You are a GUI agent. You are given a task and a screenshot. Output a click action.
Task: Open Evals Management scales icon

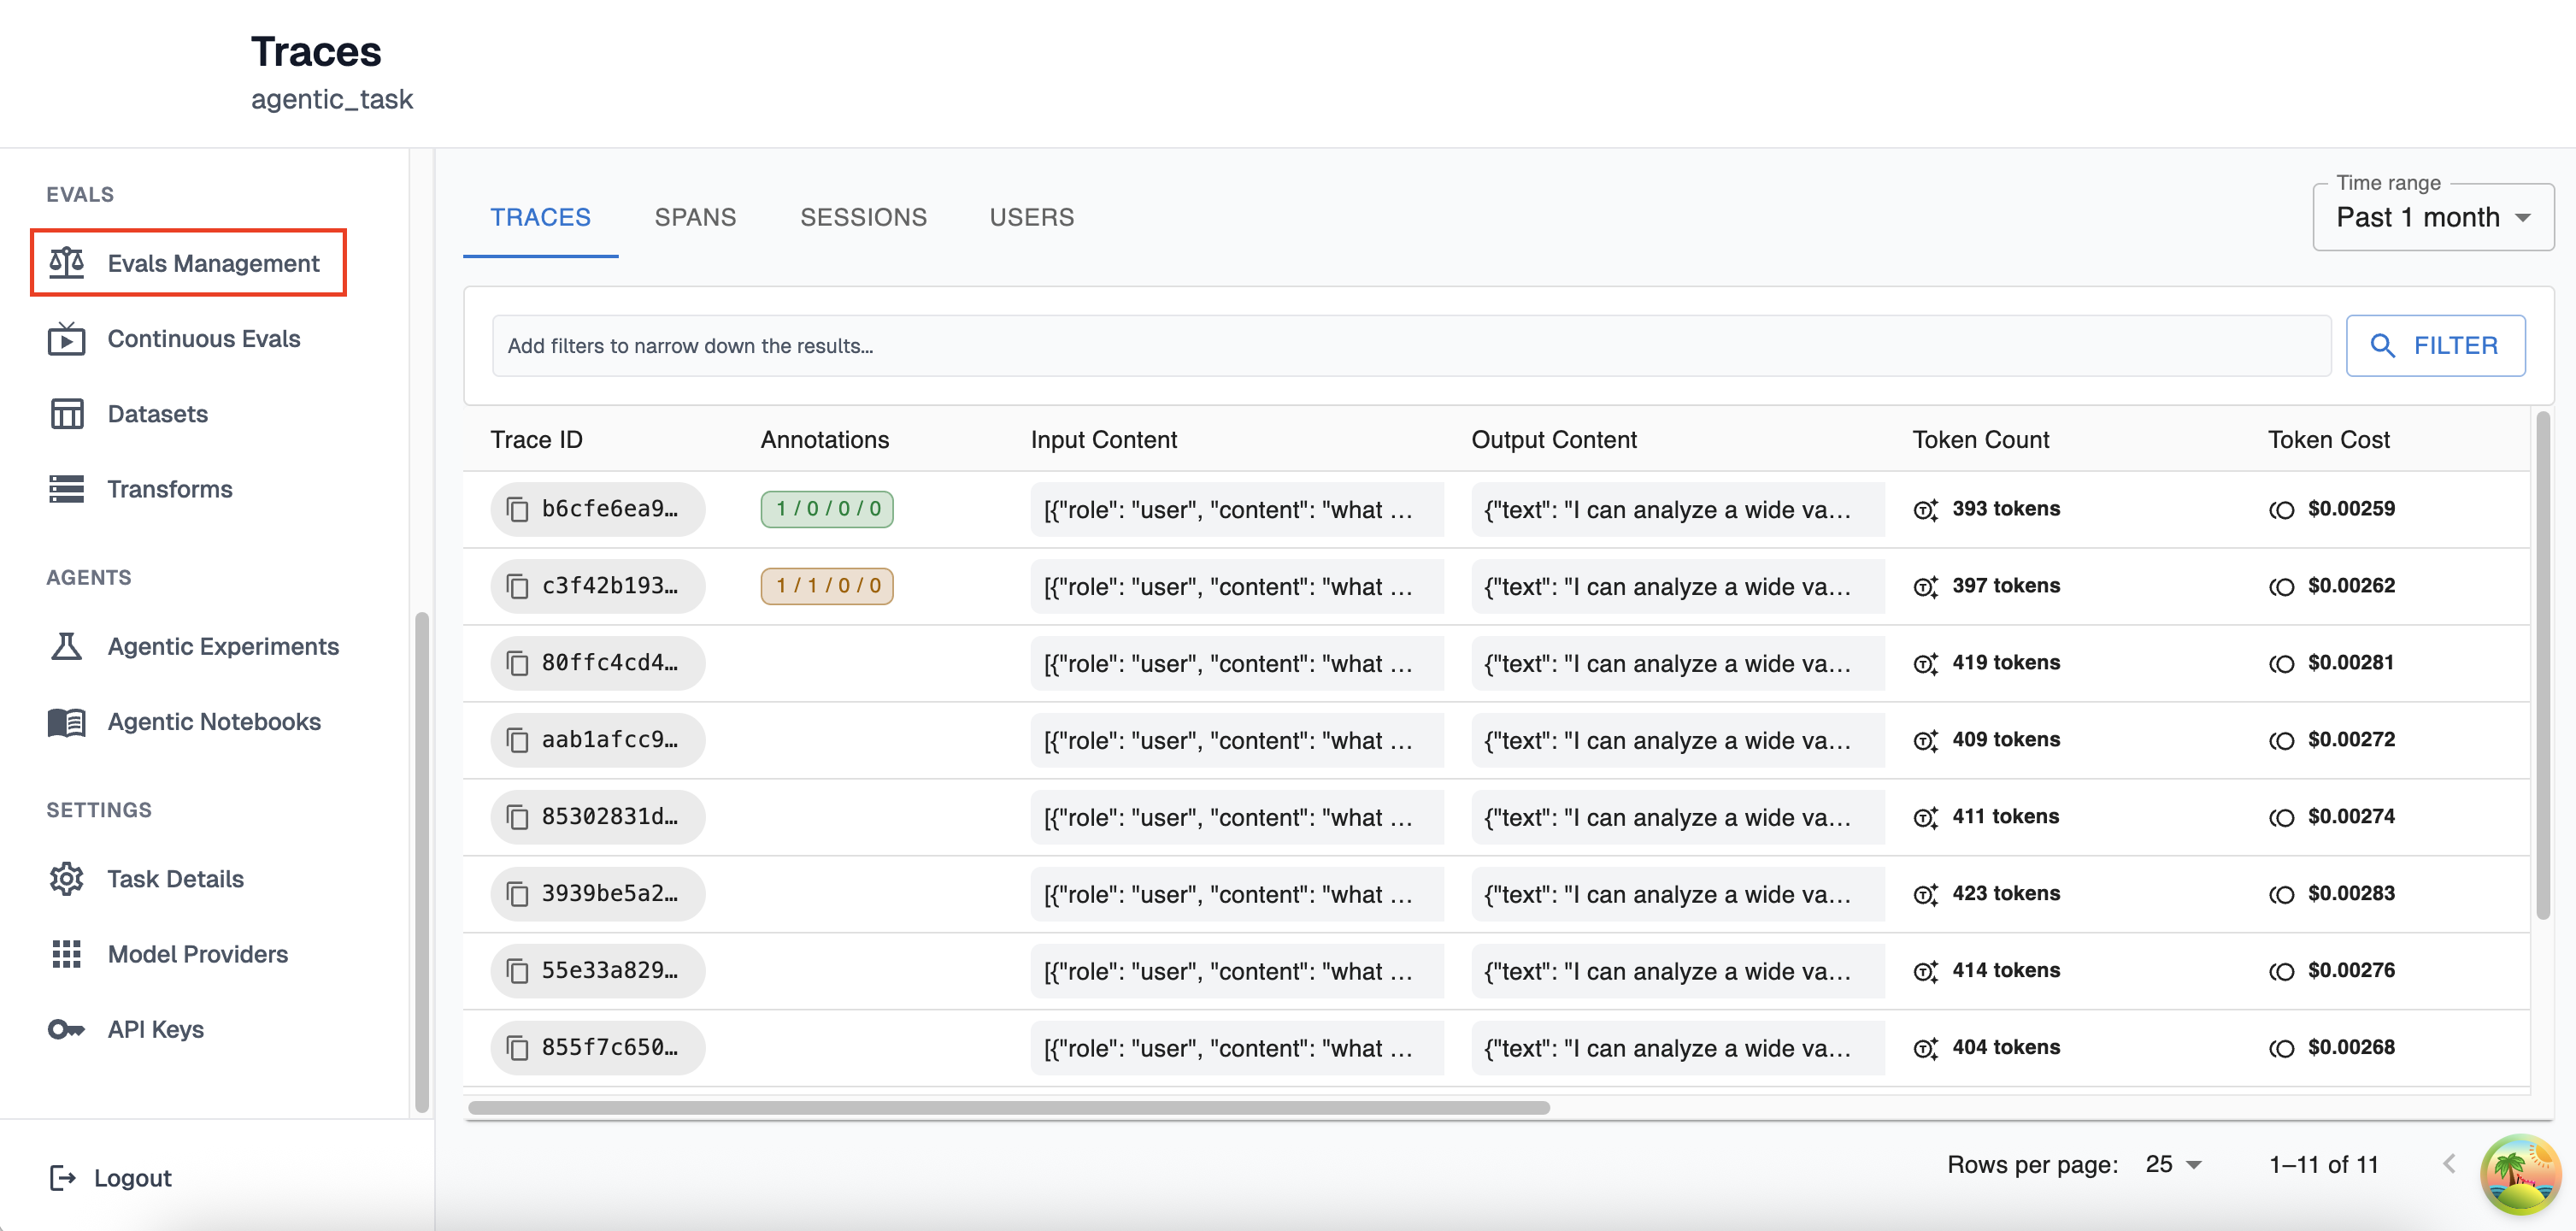[66, 263]
